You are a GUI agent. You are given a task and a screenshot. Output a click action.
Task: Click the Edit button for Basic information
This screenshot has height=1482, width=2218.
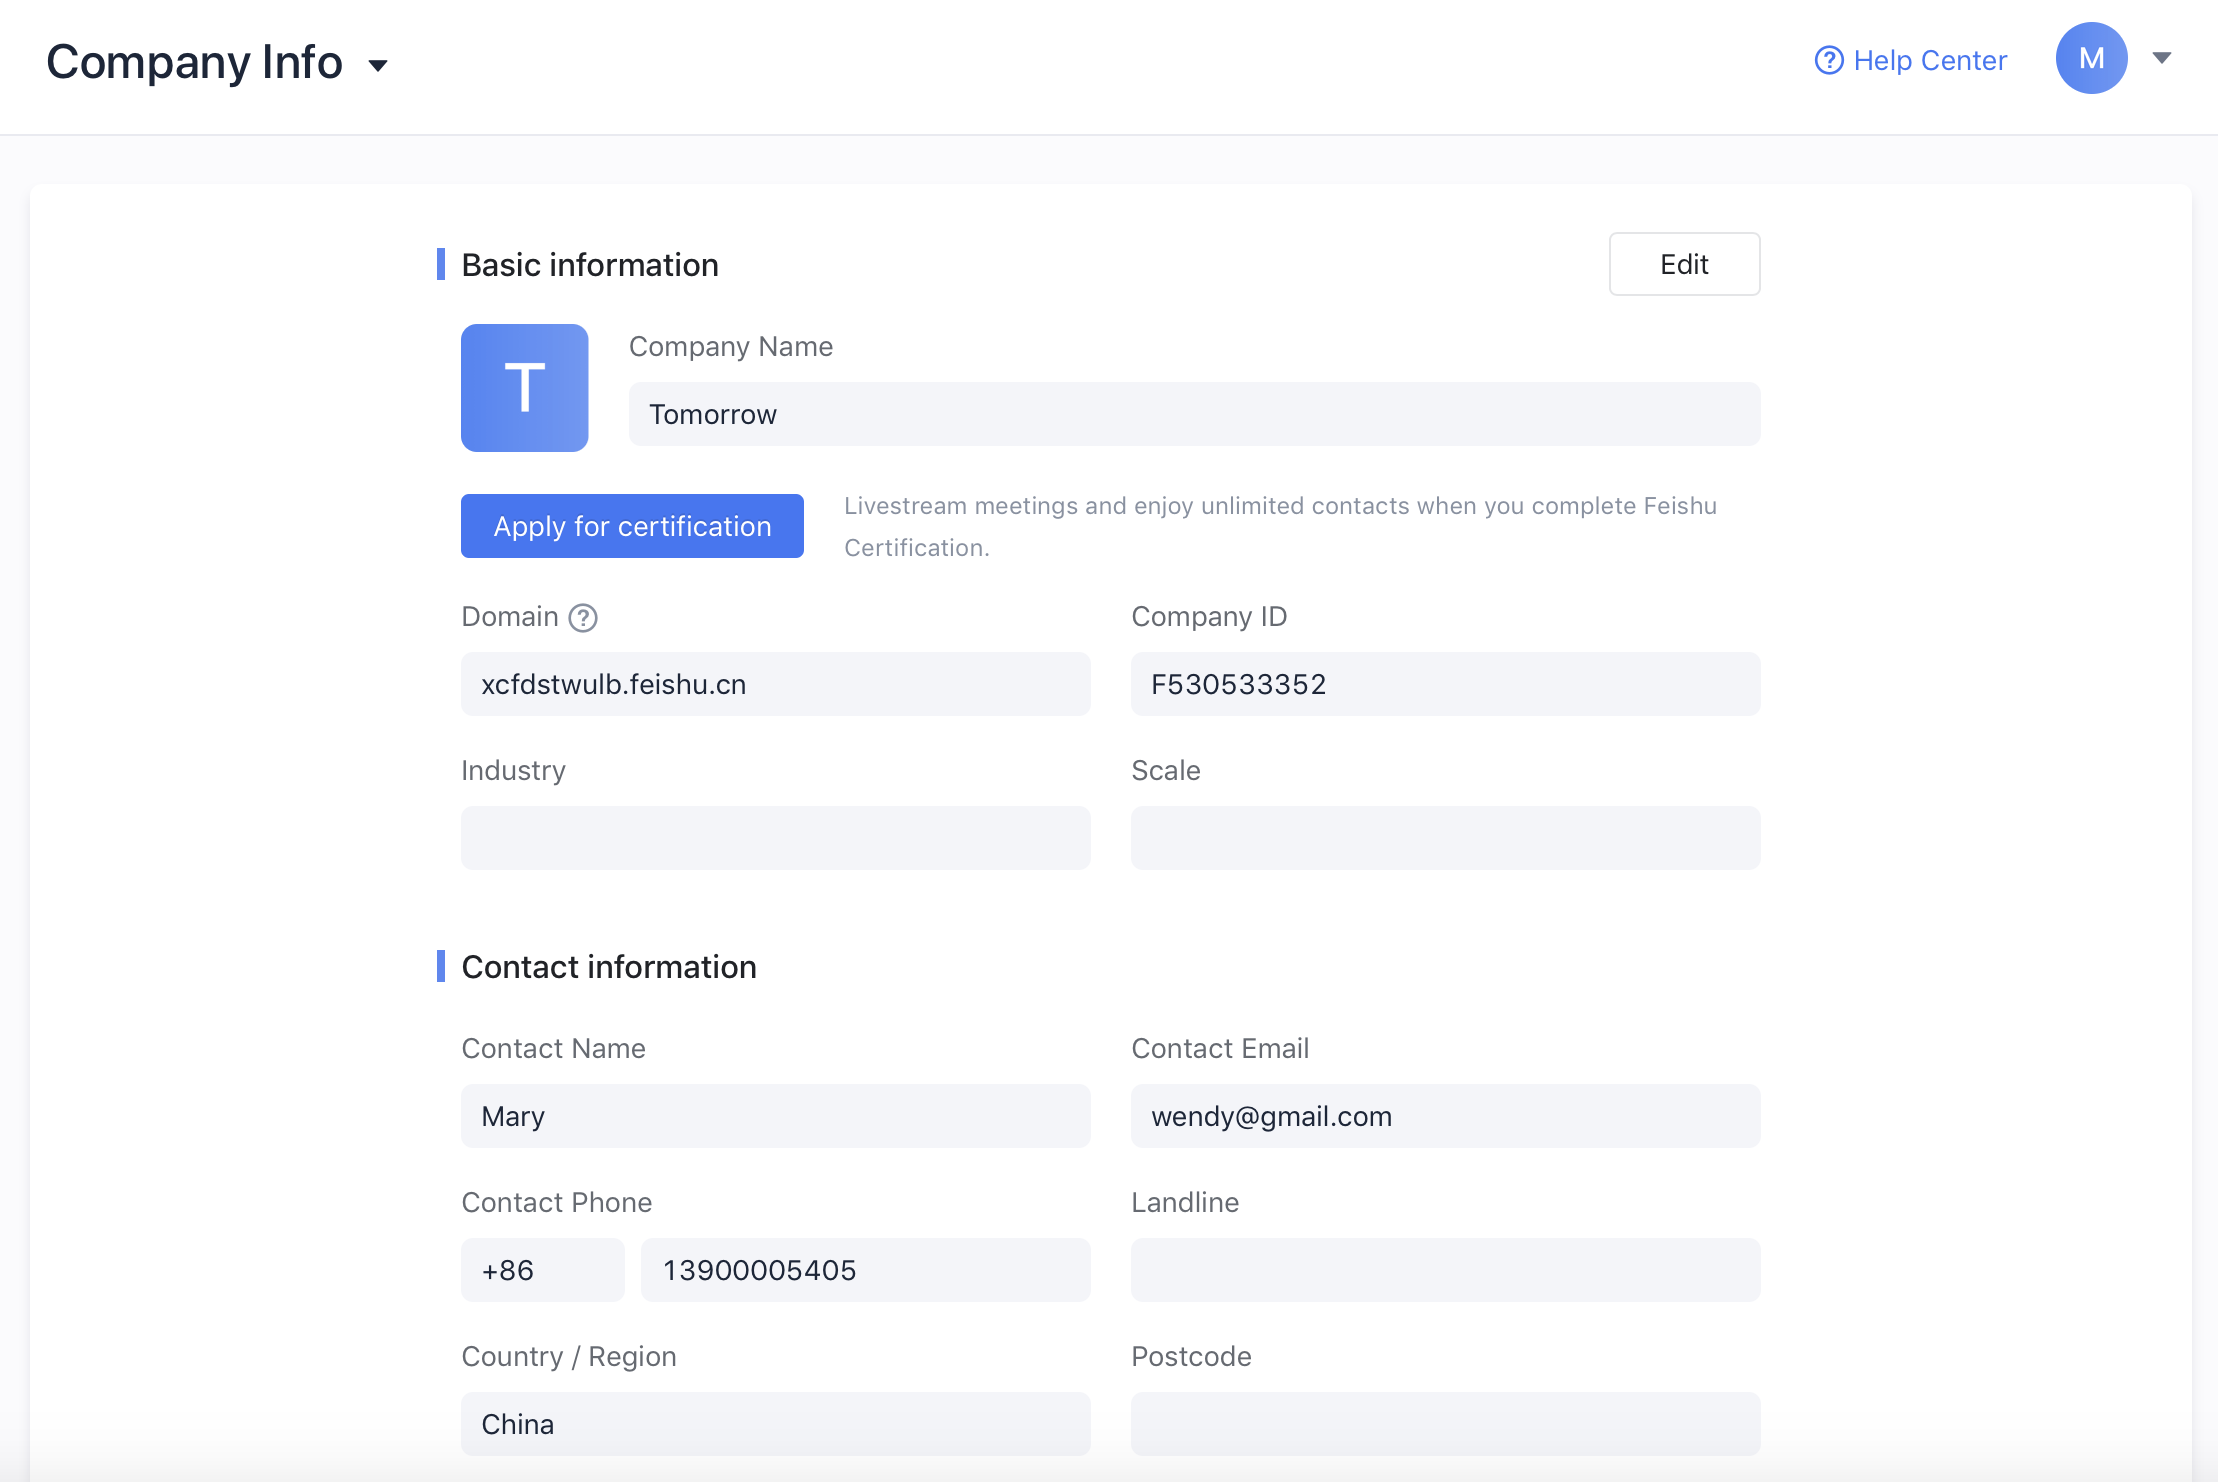click(x=1684, y=264)
